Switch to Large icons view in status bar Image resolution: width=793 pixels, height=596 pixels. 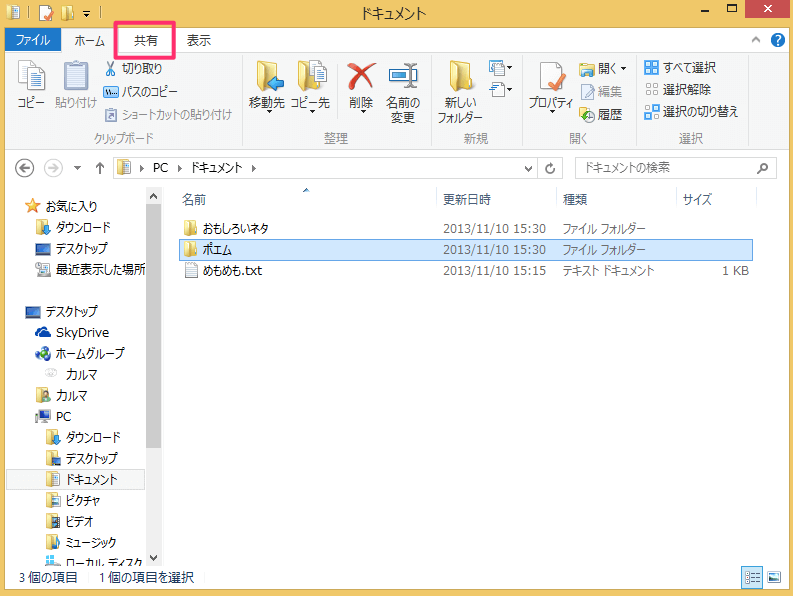(774, 577)
